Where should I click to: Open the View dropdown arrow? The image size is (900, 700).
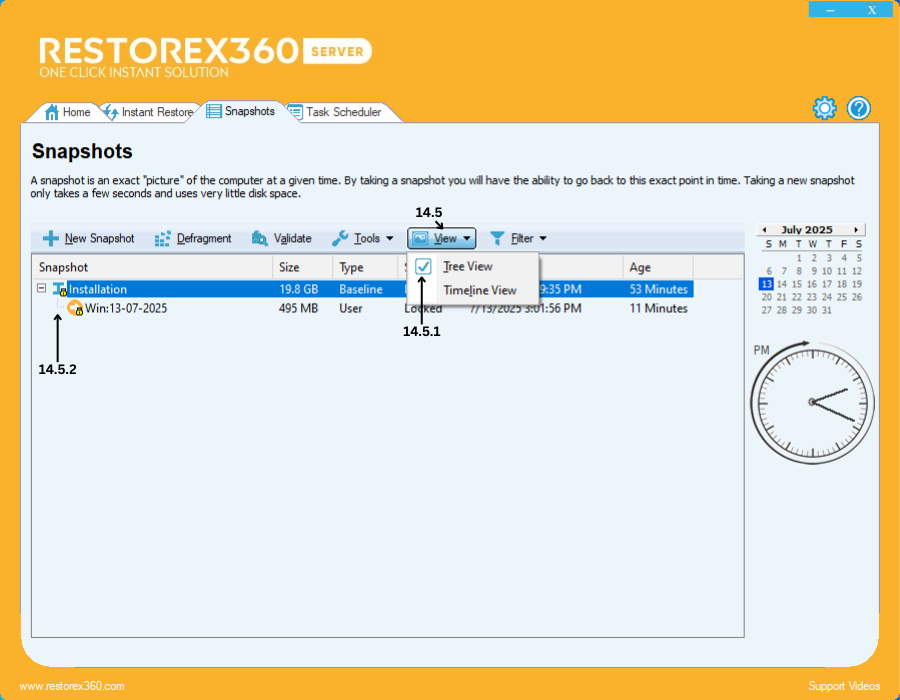(467, 238)
